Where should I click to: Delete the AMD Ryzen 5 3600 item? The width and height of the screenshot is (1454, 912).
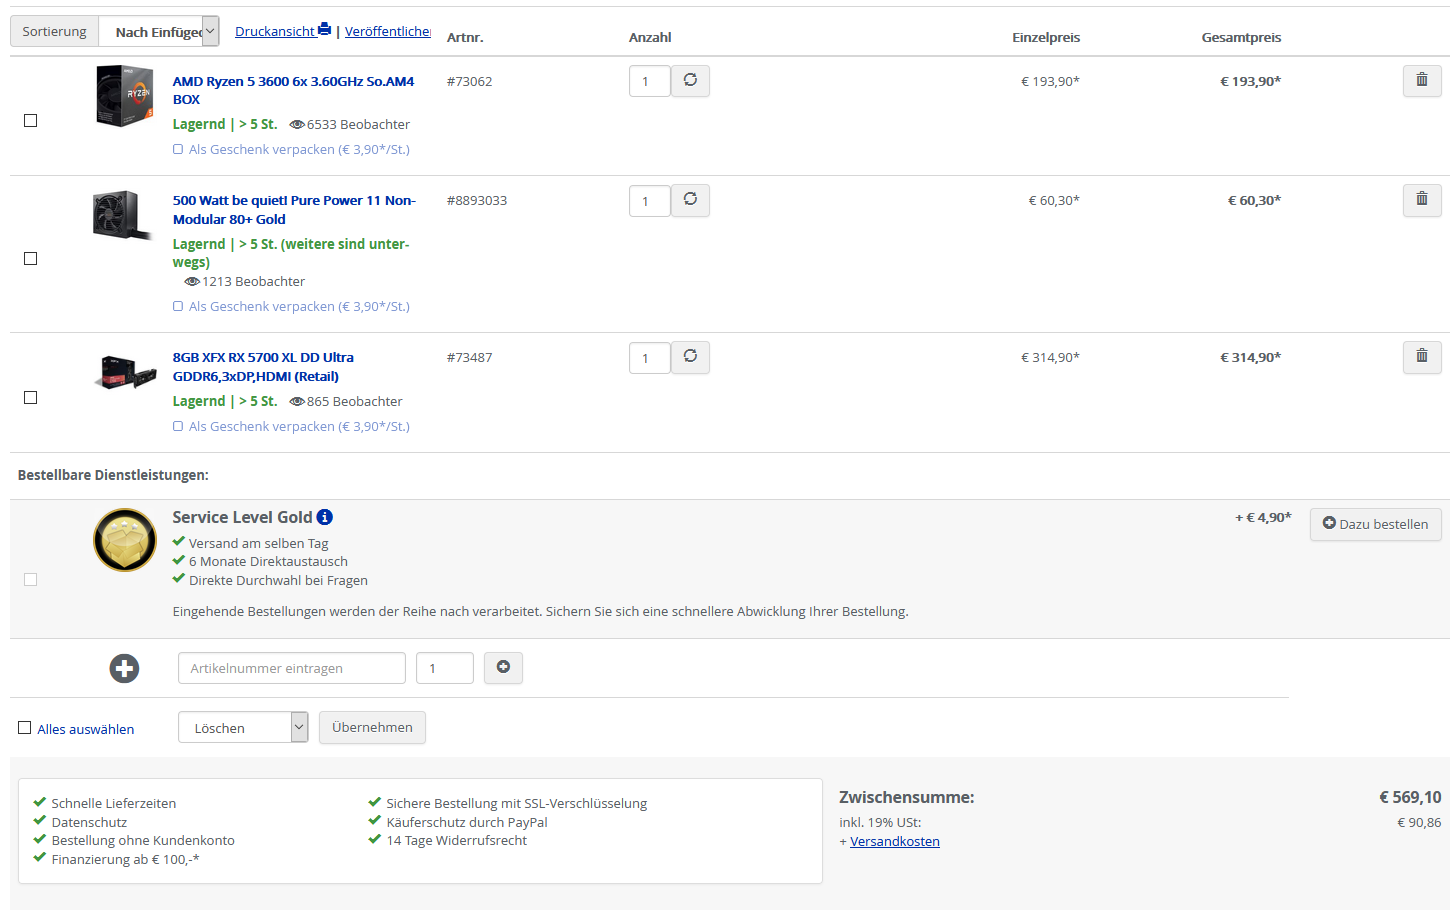pos(1421,81)
